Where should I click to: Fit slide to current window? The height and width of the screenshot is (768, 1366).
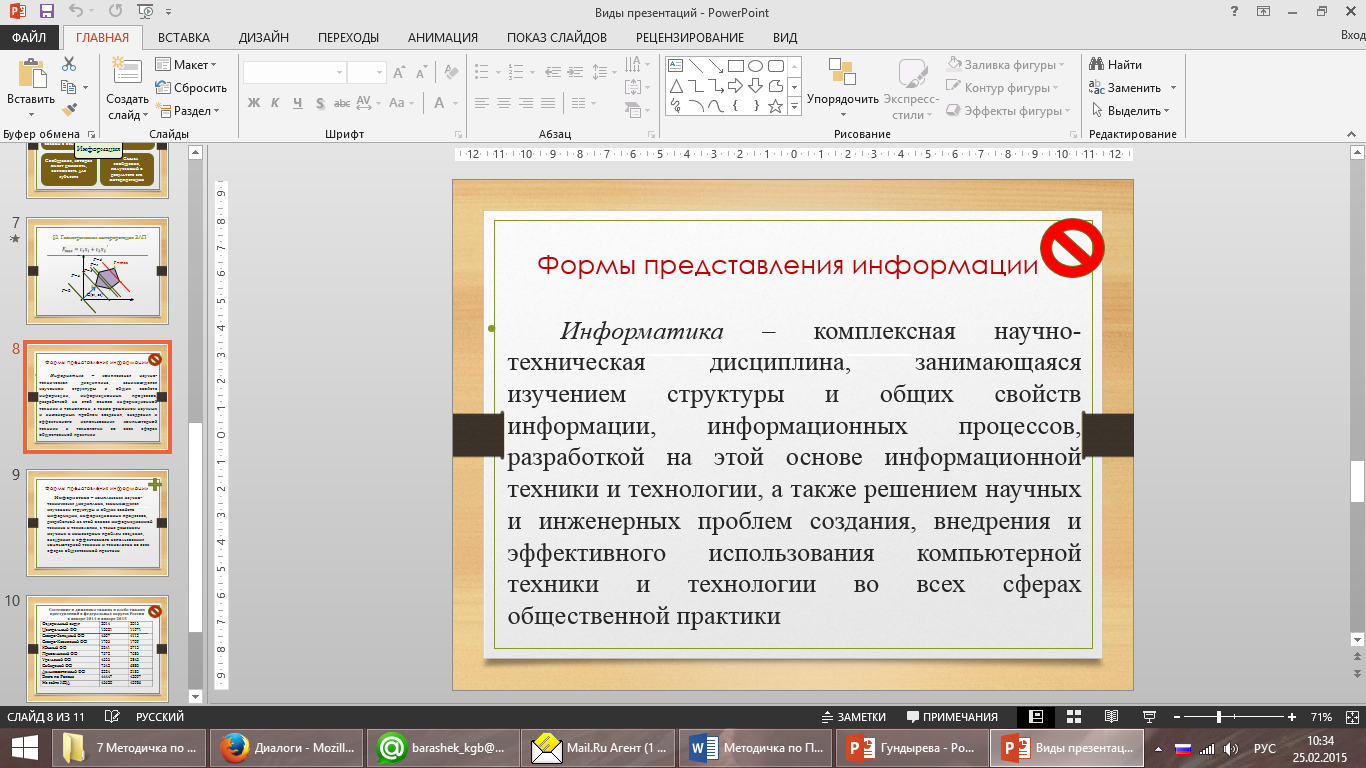coord(1353,717)
